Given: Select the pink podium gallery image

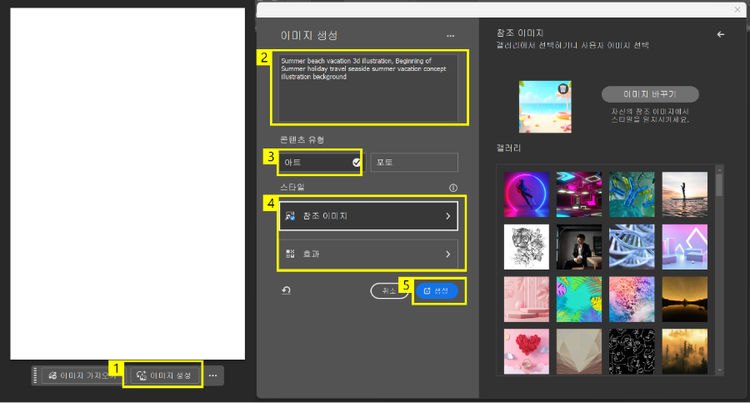Looking at the screenshot, I should (x=526, y=299).
